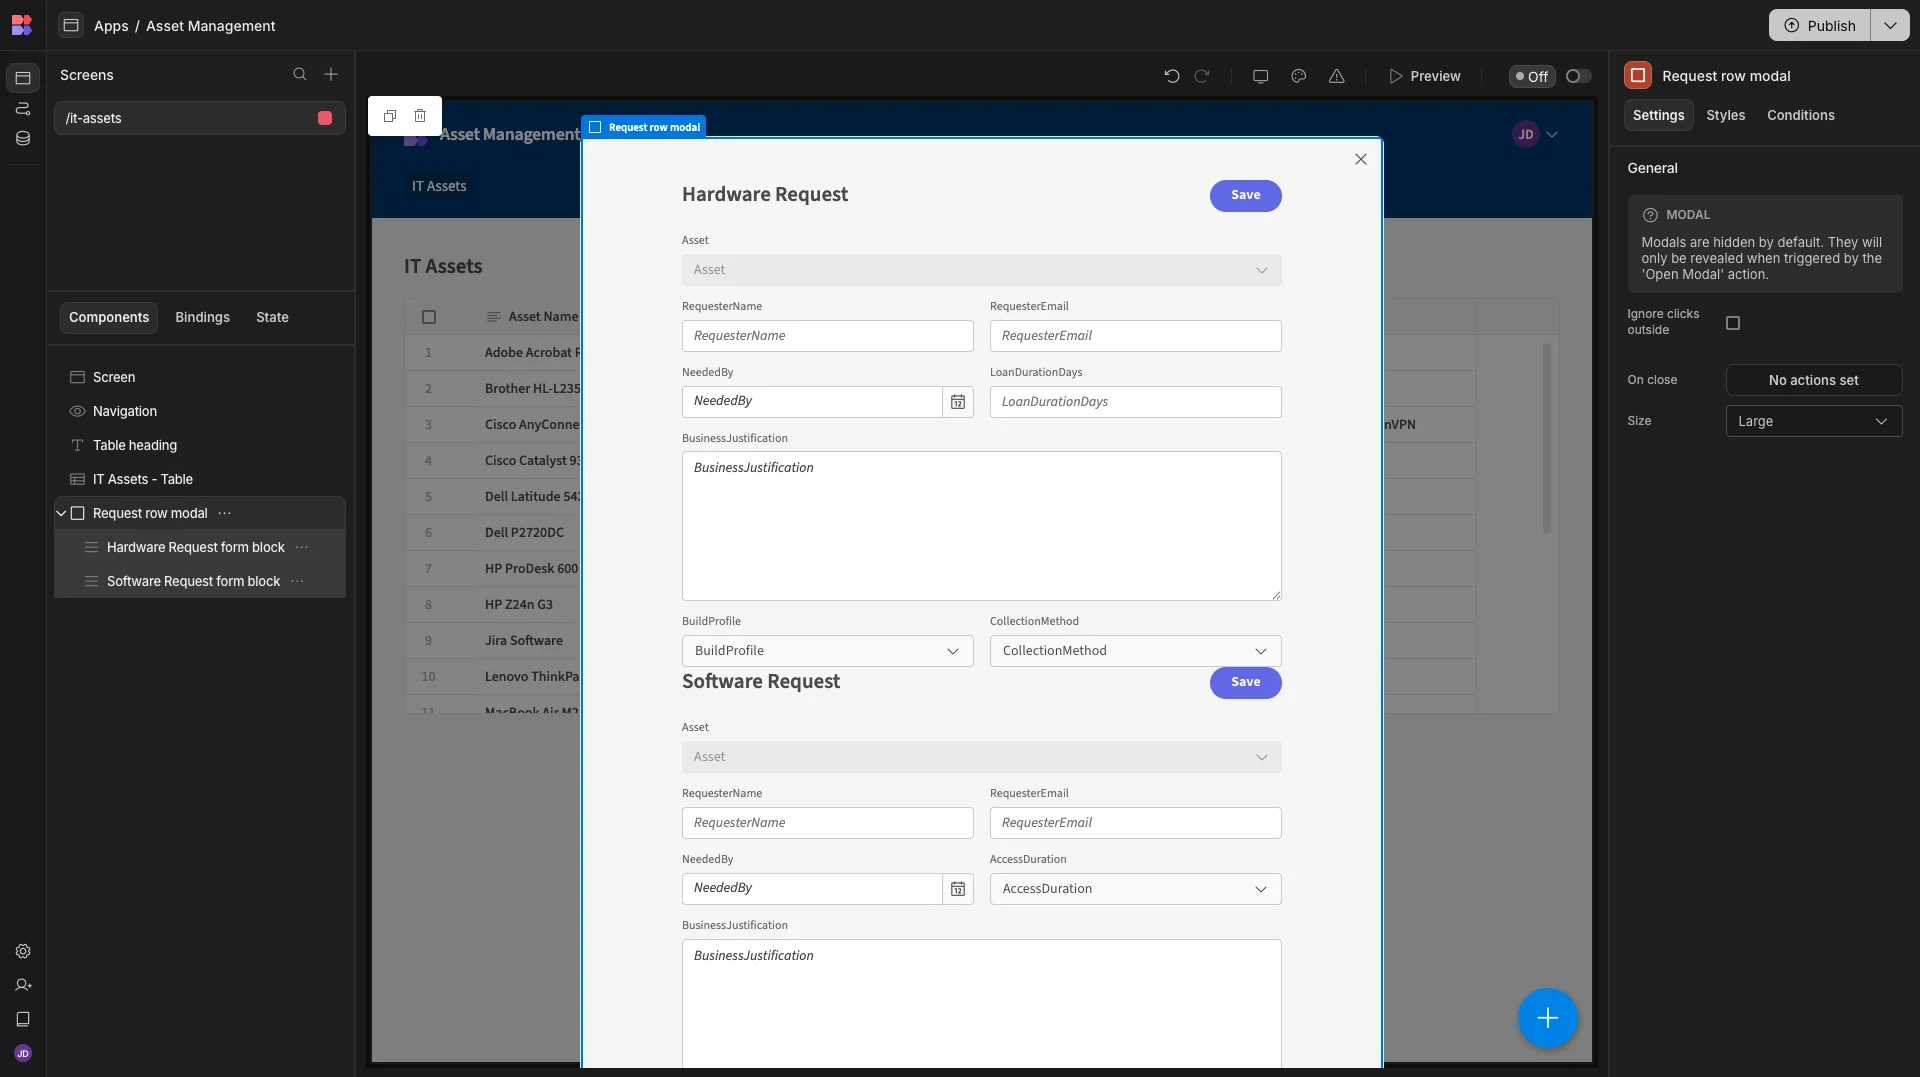This screenshot has width=1920, height=1077.
Task: Open Software form NeededBy calendar picker
Action: pos(957,889)
